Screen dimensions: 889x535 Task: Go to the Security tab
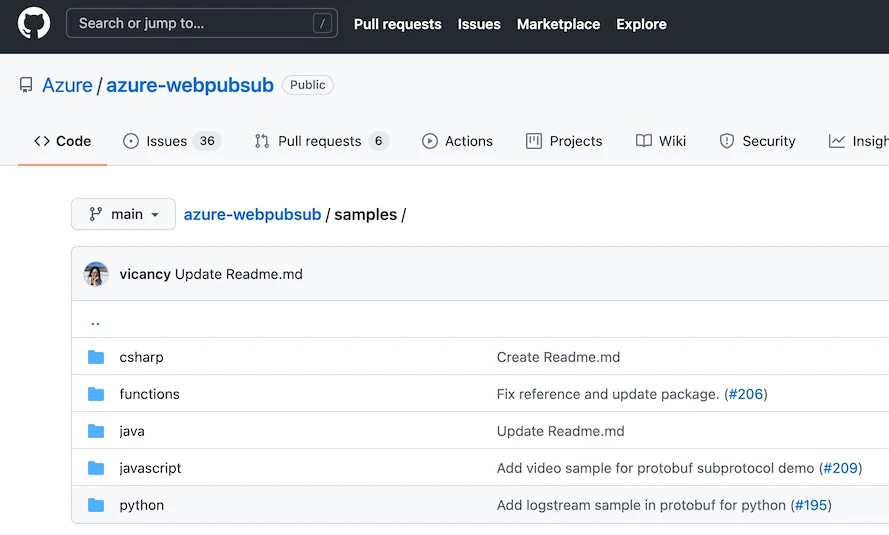point(757,141)
